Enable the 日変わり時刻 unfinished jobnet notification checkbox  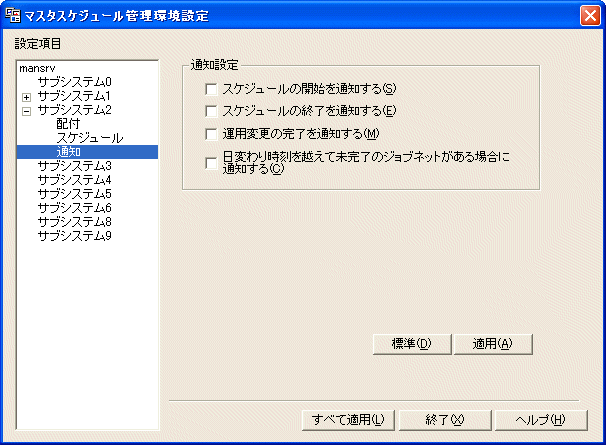pyautogui.click(x=211, y=163)
